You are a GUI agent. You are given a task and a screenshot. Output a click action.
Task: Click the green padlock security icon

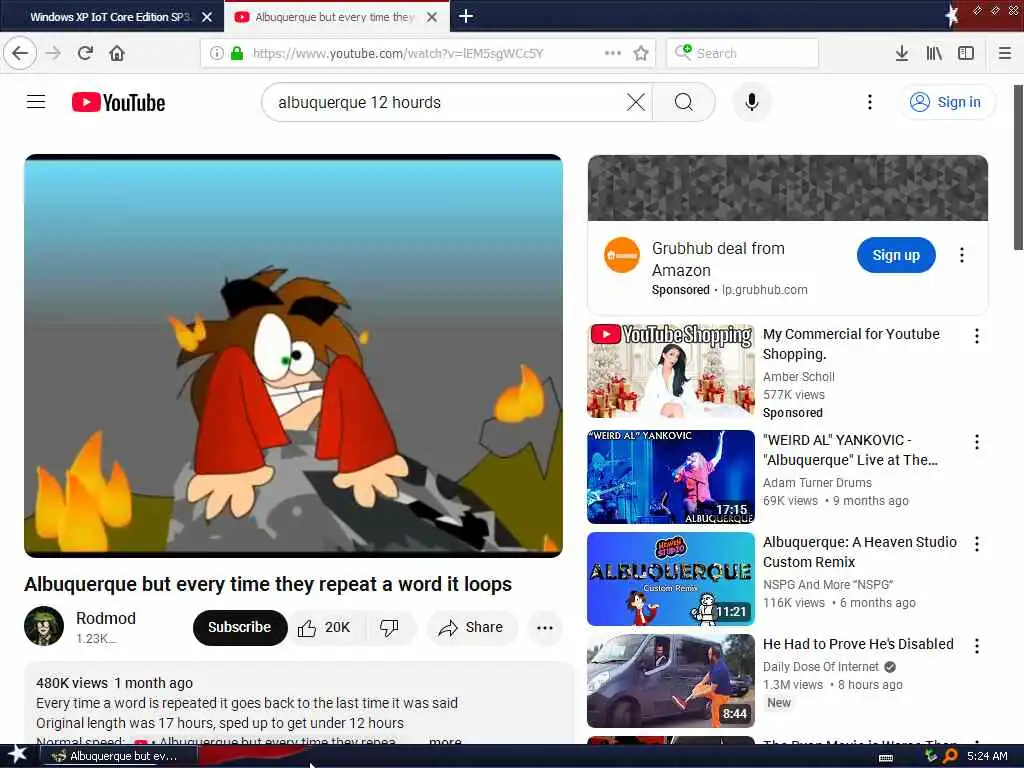click(x=237, y=53)
